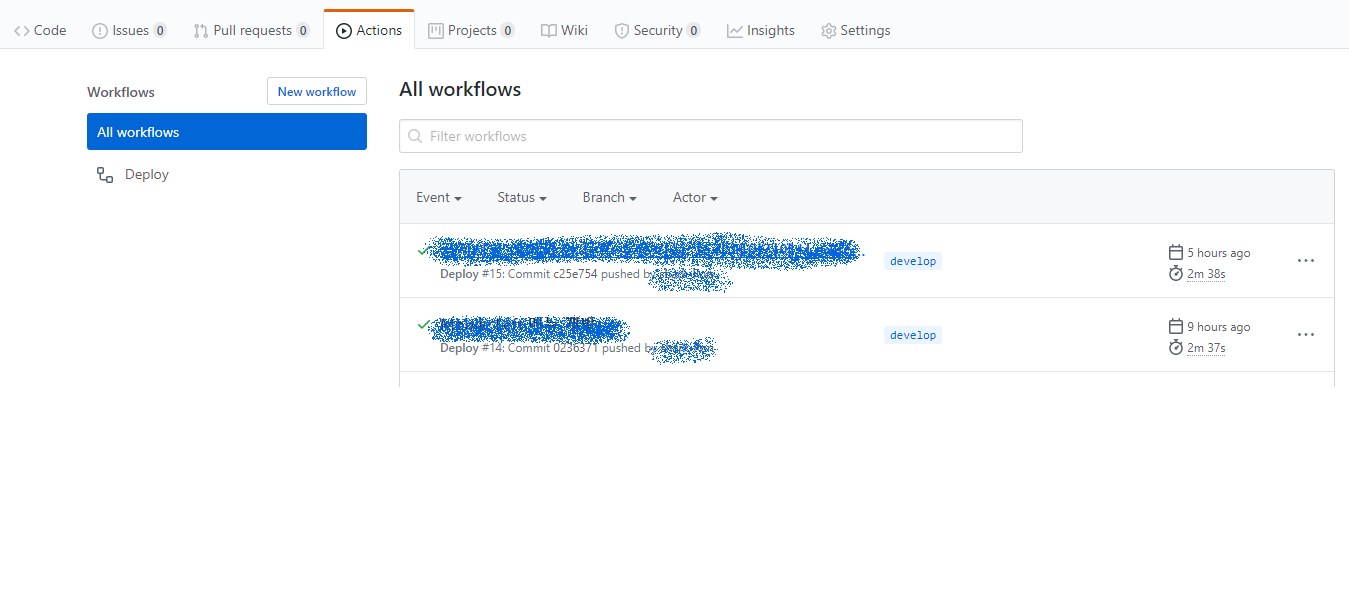Viewport: 1349px width, 600px height.
Task: Open the Wiki tab
Action: pyautogui.click(x=564, y=30)
